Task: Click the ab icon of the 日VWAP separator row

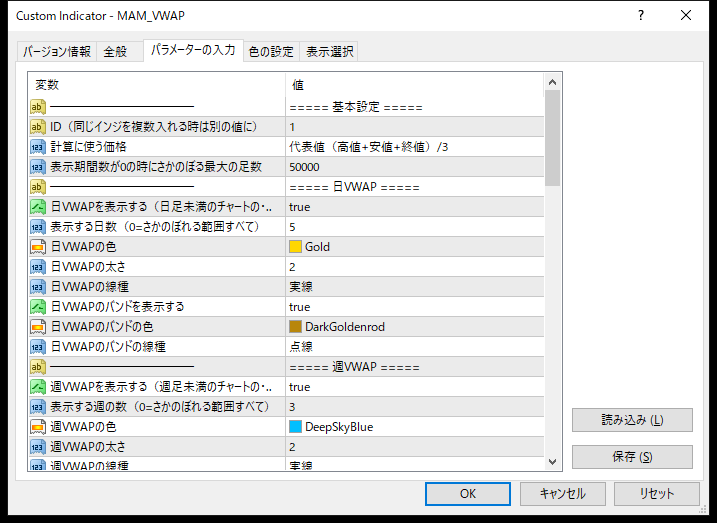Action: click(38, 187)
